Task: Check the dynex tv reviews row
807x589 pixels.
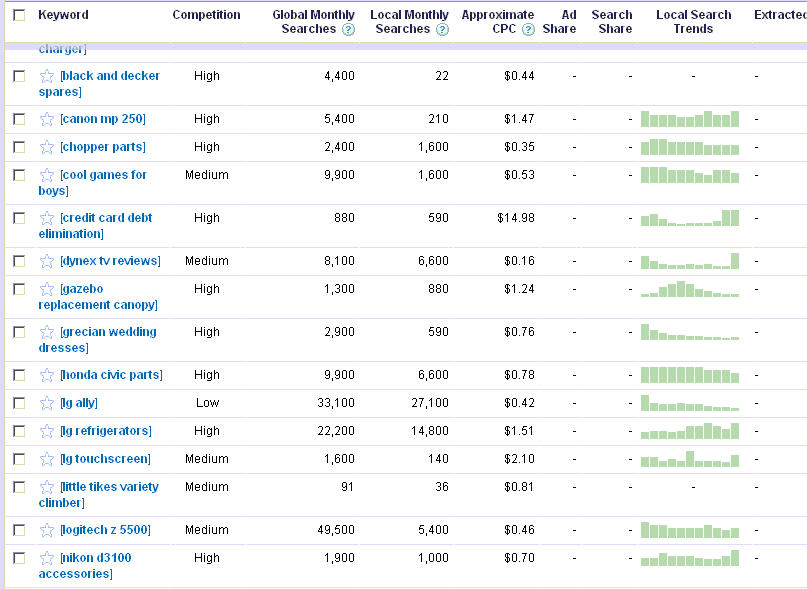Action: (x=19, y=261)
